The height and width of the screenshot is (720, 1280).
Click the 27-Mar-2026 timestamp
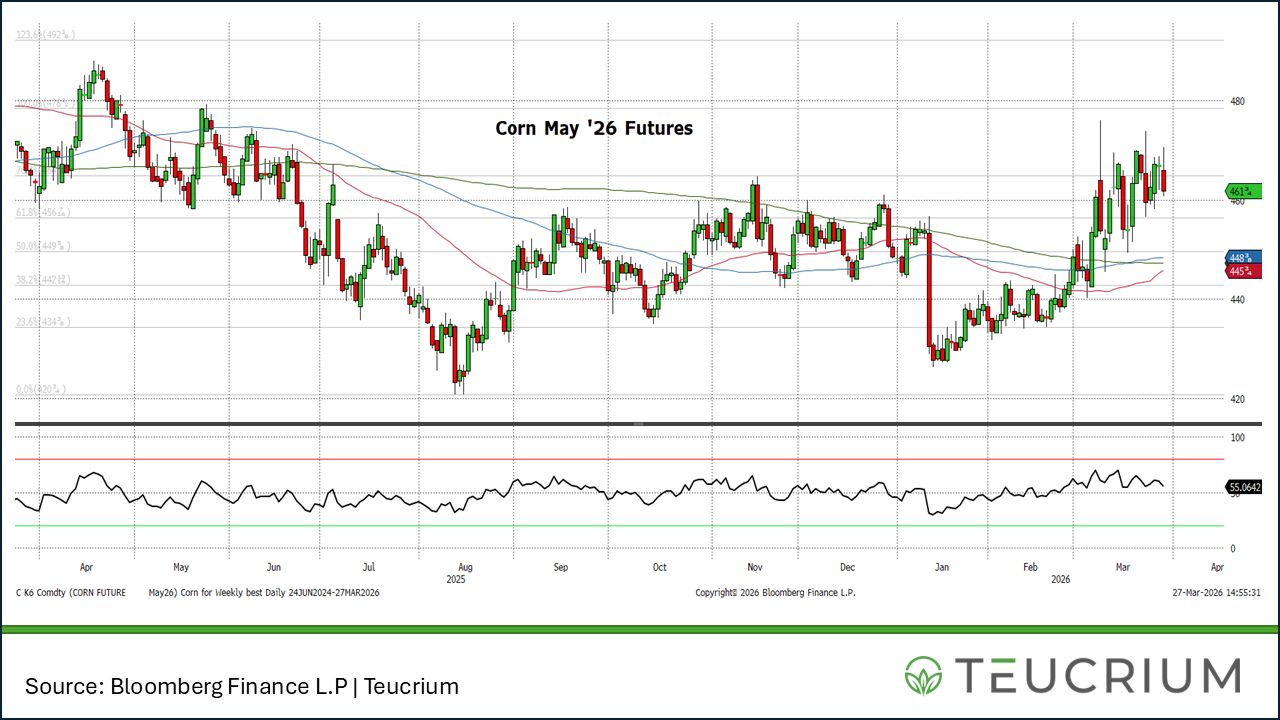[x=1215, y=592]
